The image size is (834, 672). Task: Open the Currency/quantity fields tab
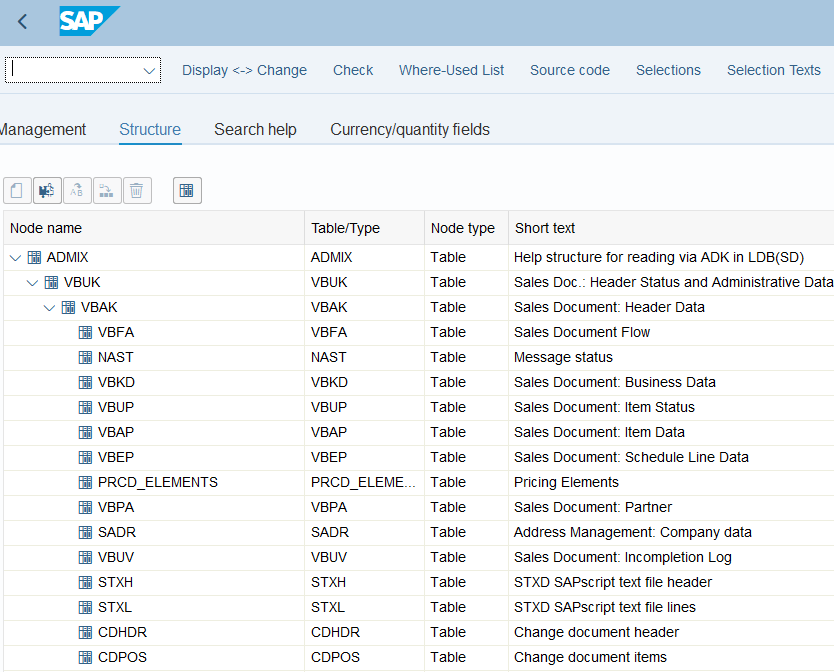410,129
